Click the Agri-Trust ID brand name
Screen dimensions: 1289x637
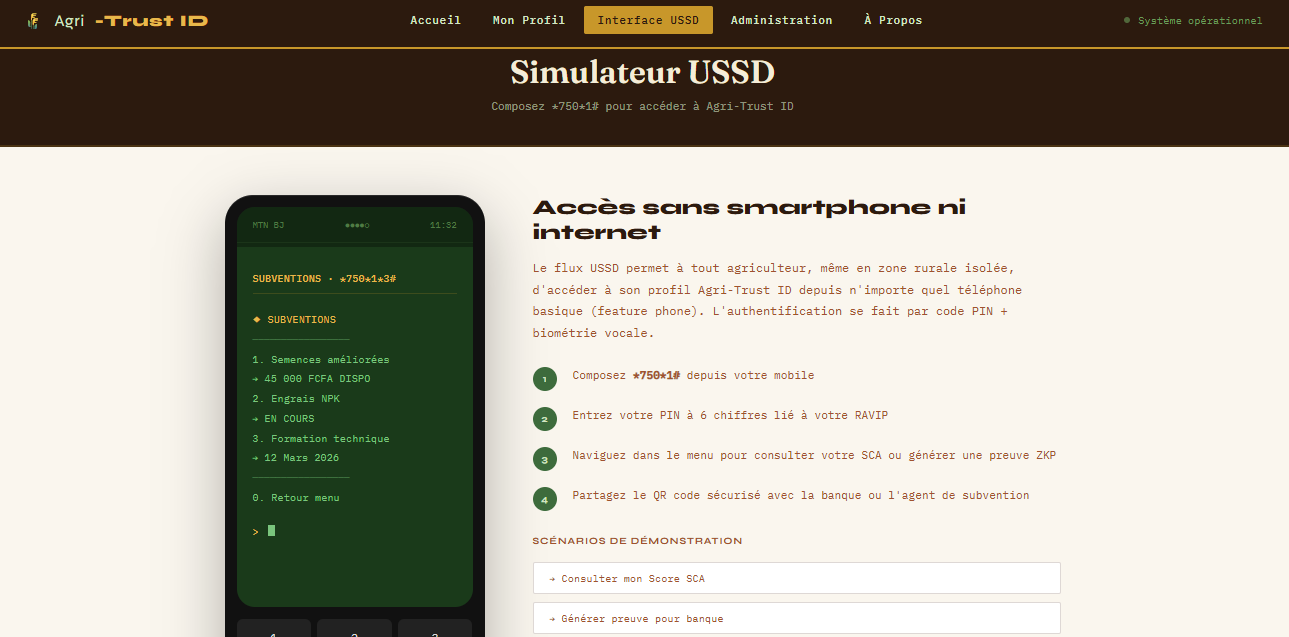pos(131,20)
